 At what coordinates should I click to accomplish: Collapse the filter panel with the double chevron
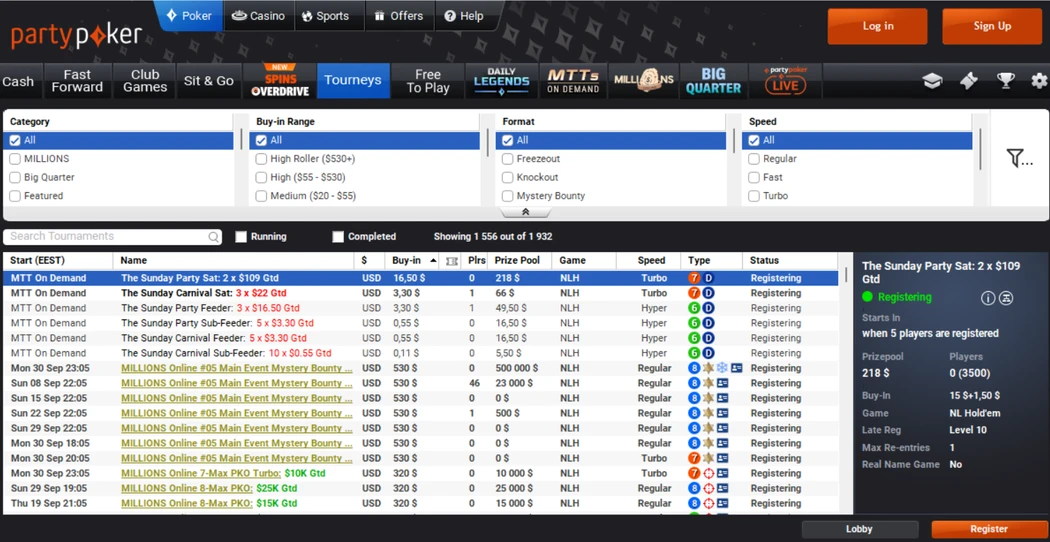click(x=526, y=212)
